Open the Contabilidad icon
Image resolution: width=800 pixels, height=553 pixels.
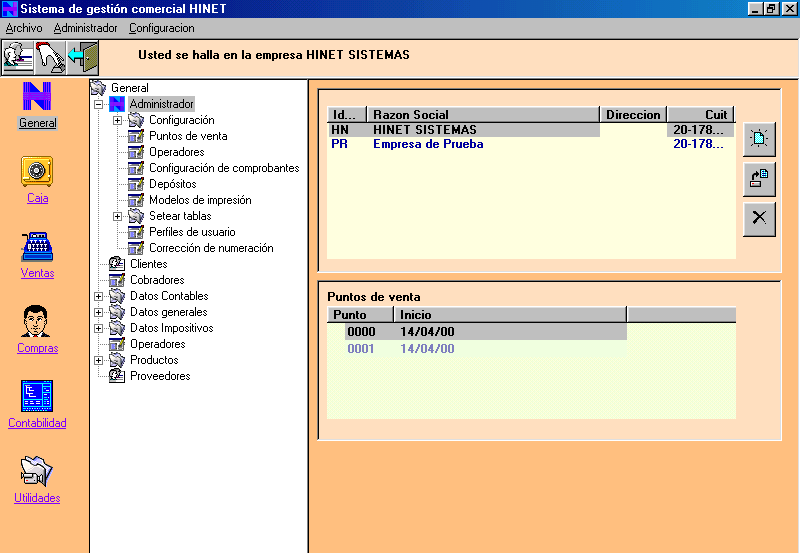[x=37, y=396]
